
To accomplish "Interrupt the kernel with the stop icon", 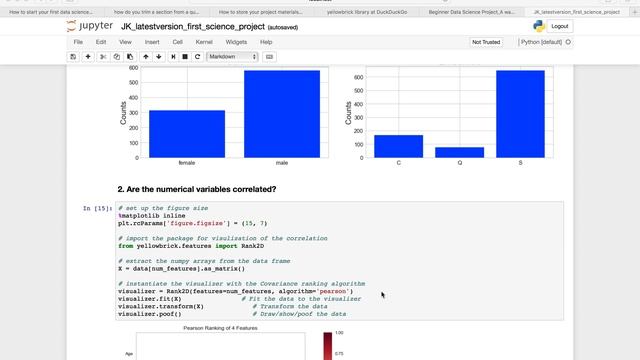I will (185, 57).
